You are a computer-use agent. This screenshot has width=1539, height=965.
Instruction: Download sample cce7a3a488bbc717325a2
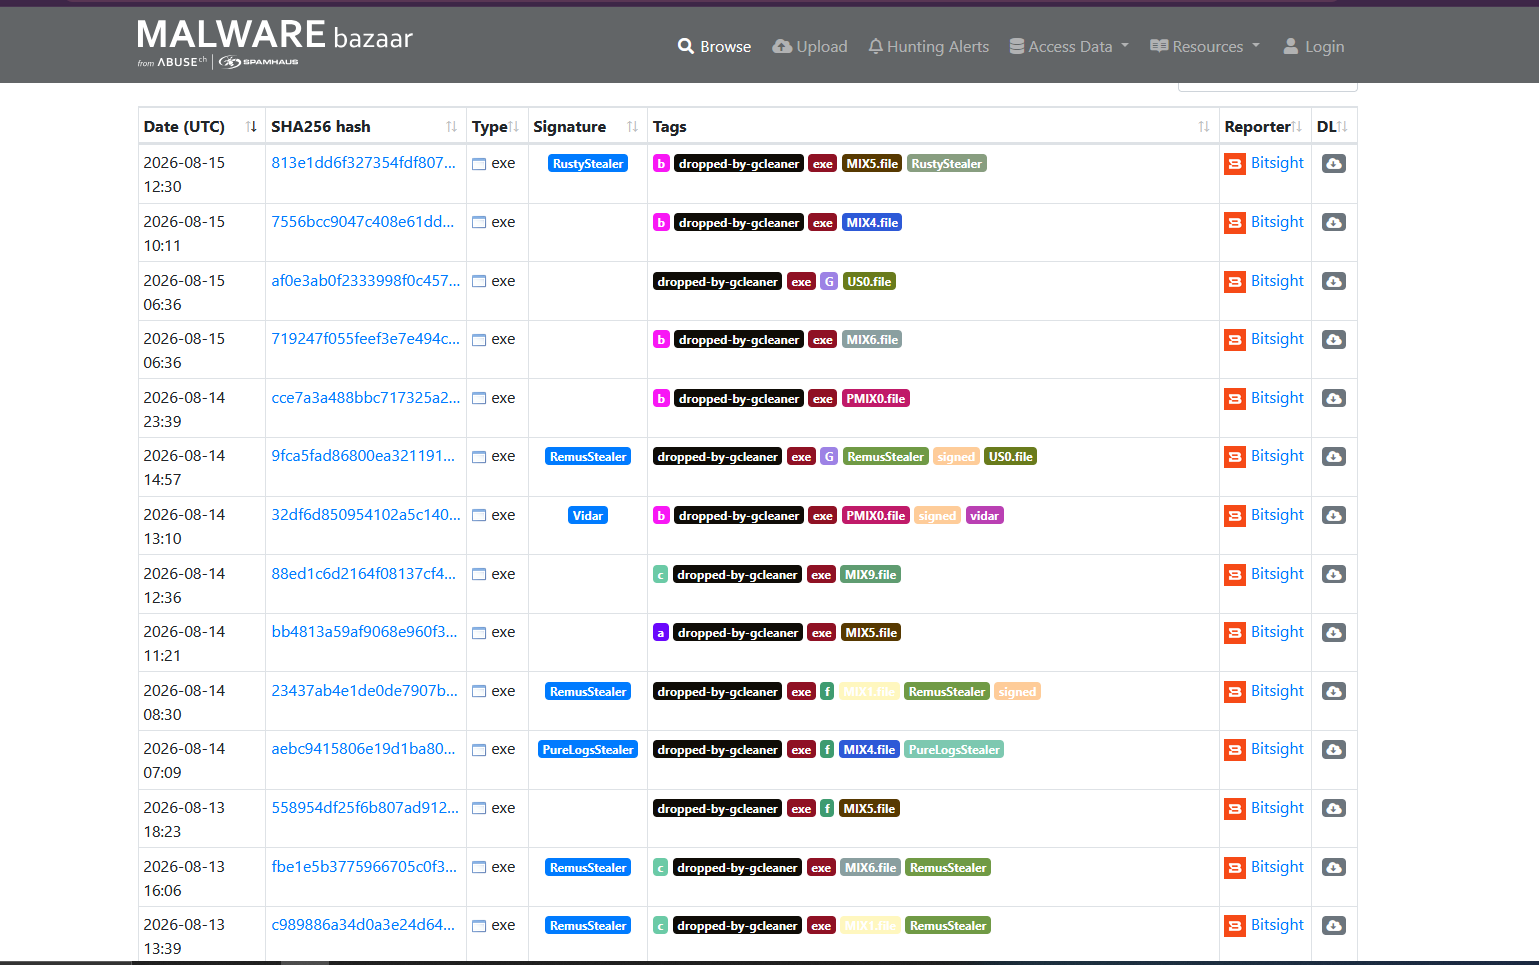[1333, 398]
